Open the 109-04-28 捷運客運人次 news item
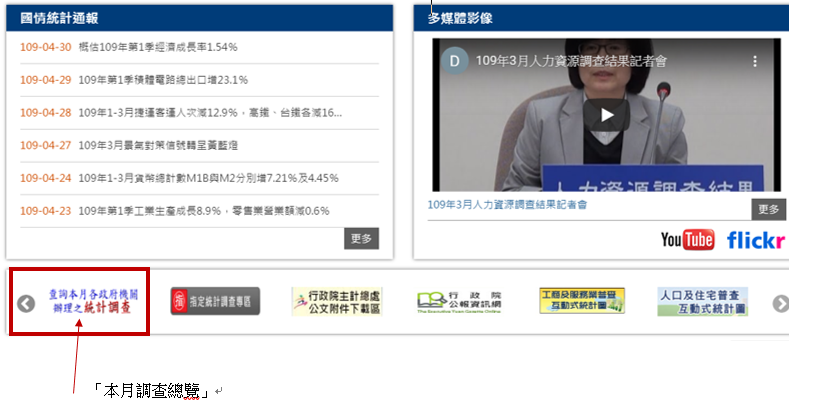 (210, 113)
